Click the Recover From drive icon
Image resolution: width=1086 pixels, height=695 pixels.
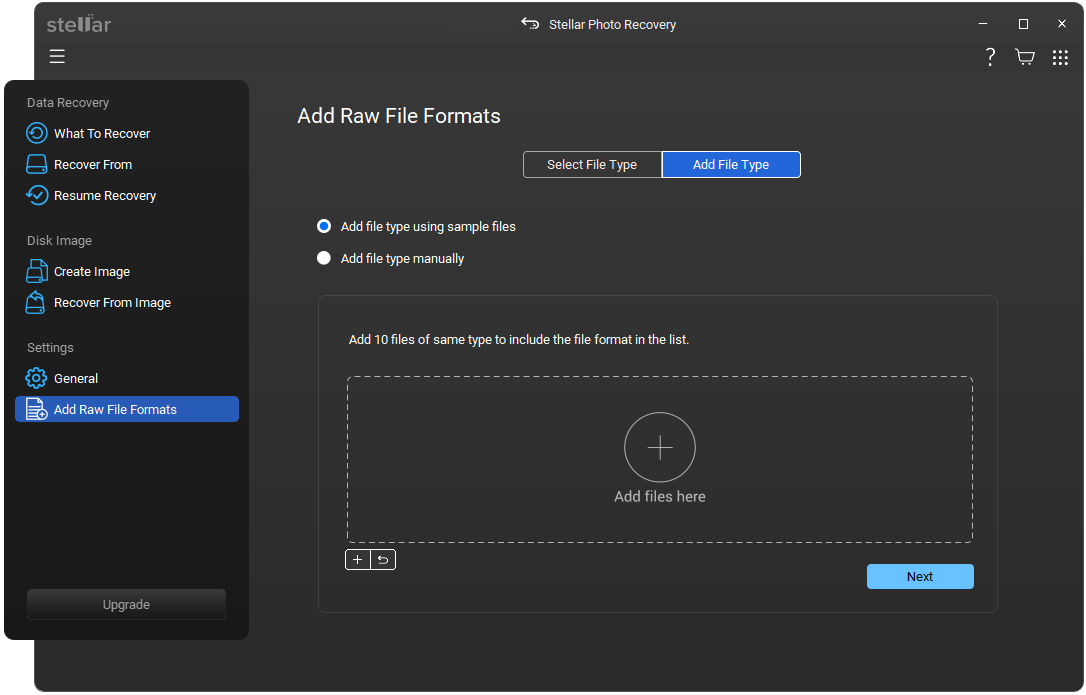[37, 164]
